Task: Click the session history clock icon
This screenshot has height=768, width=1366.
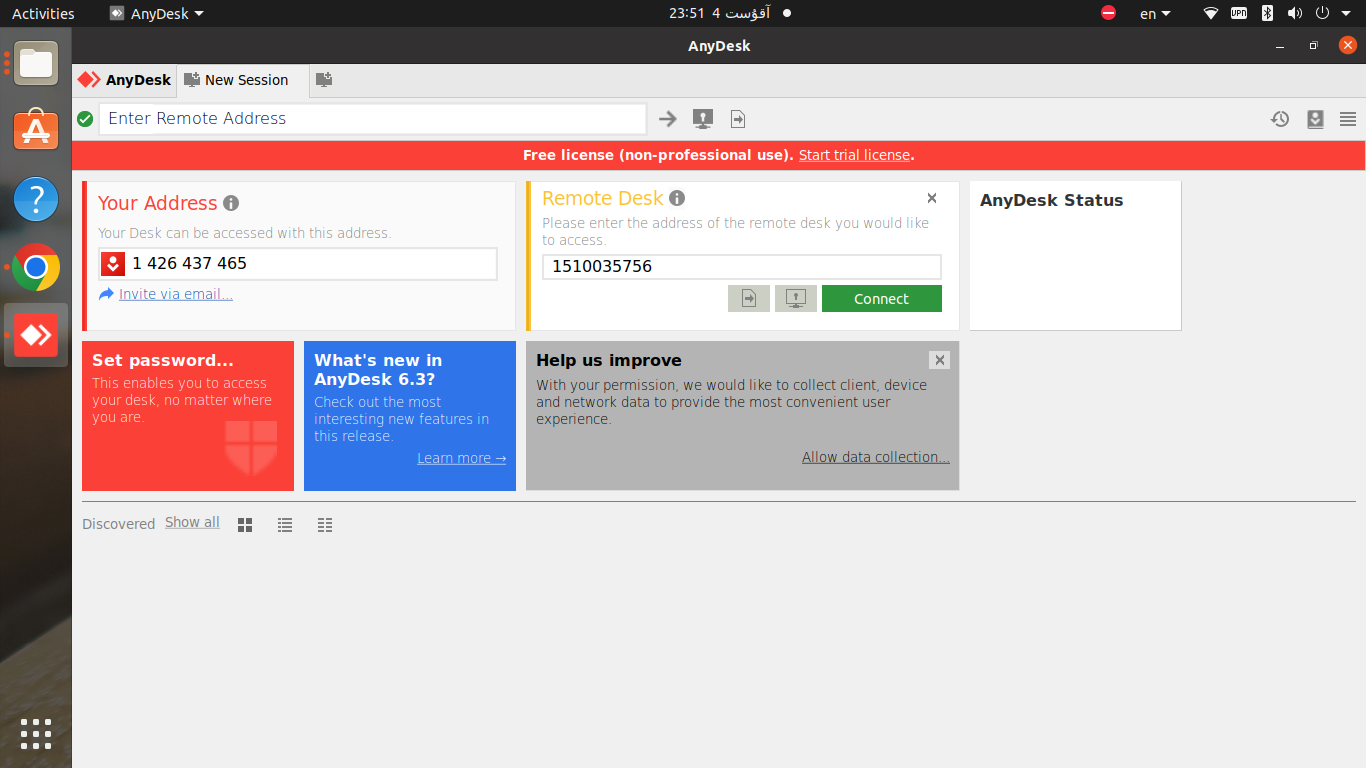Action: pos(1280,119)
